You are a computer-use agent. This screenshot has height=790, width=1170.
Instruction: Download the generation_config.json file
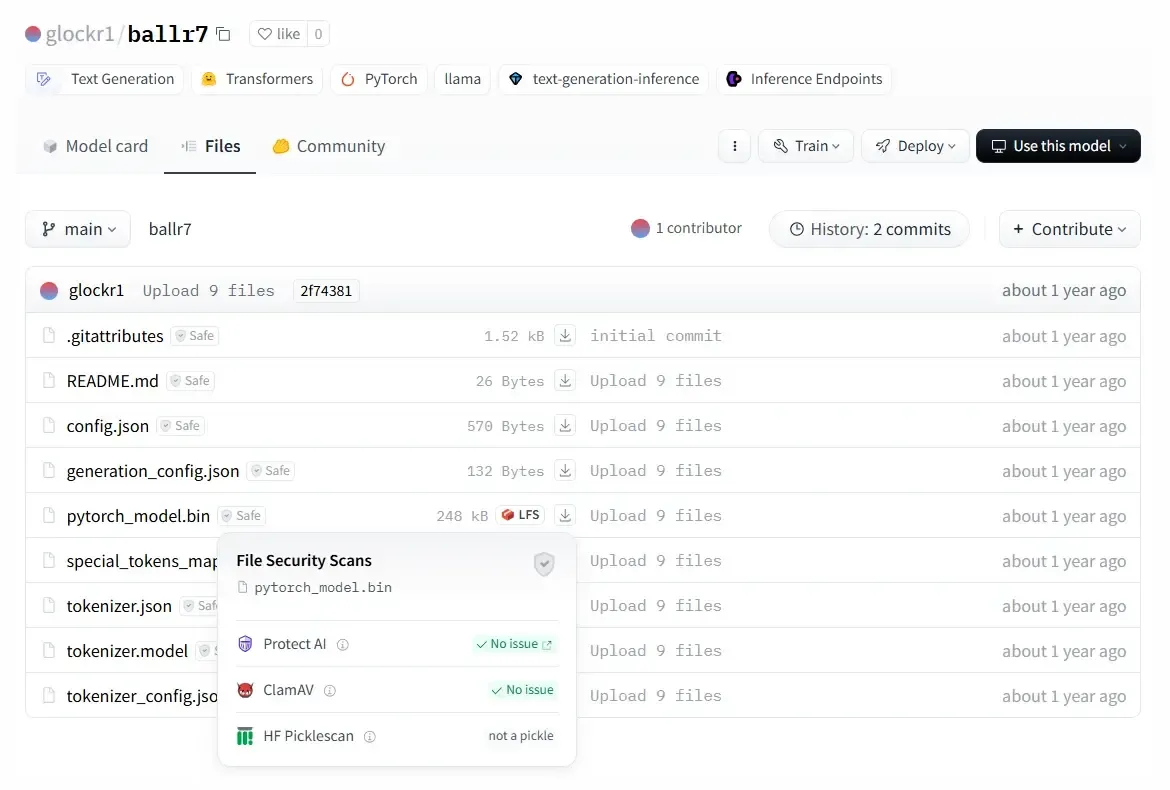click(565, 471)
